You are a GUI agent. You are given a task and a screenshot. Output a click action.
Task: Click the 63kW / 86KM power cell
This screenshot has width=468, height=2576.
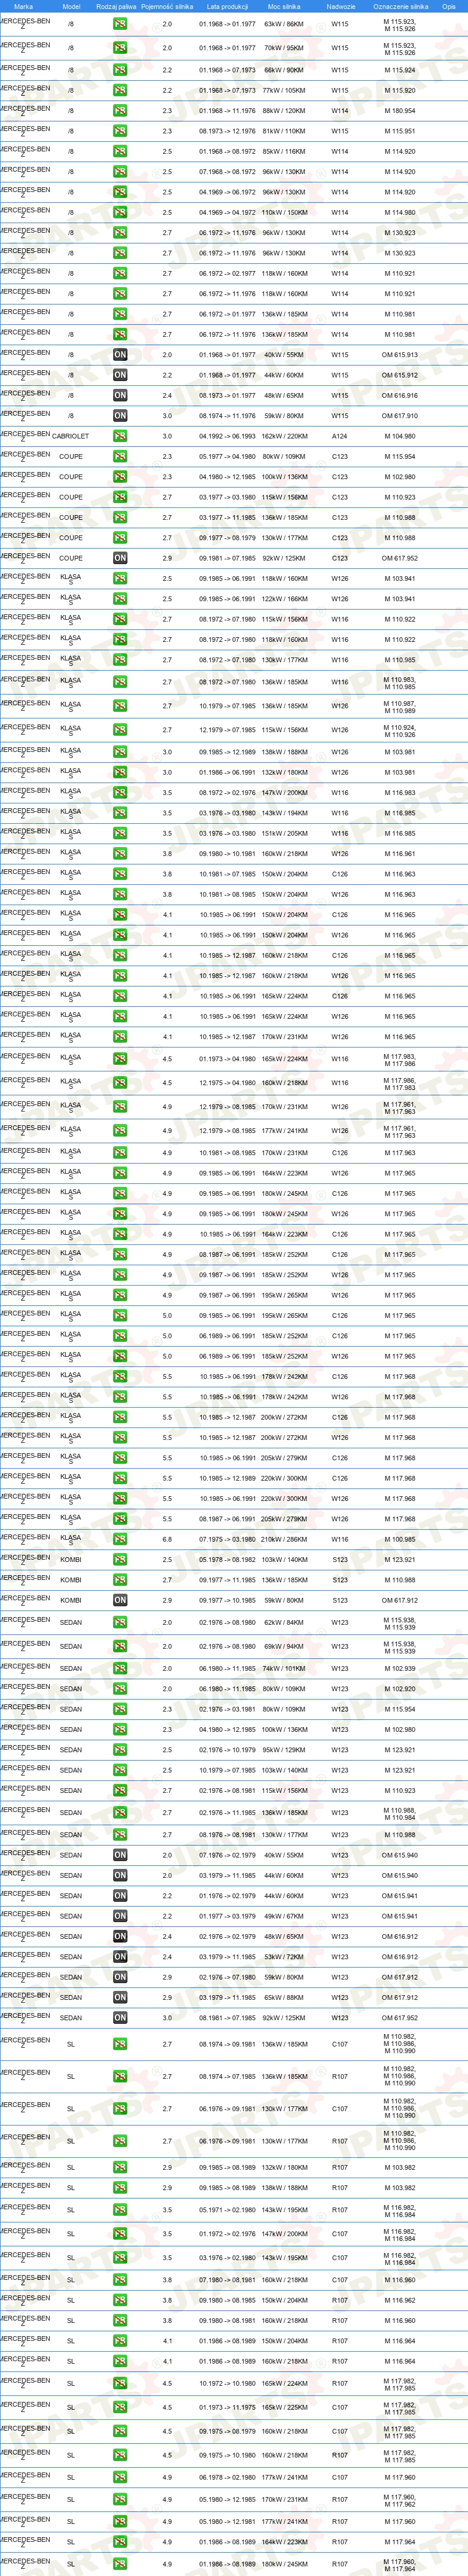coord(284,24)
